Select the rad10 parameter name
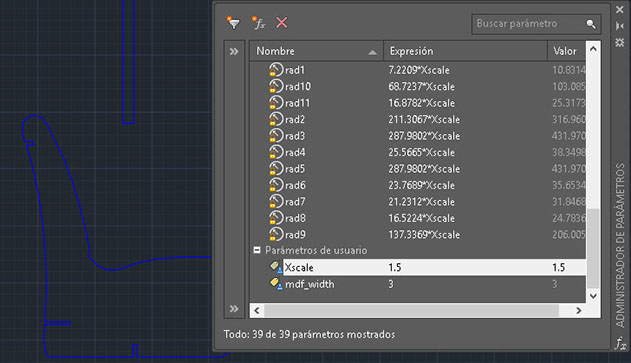 click(x=298, y=87)
